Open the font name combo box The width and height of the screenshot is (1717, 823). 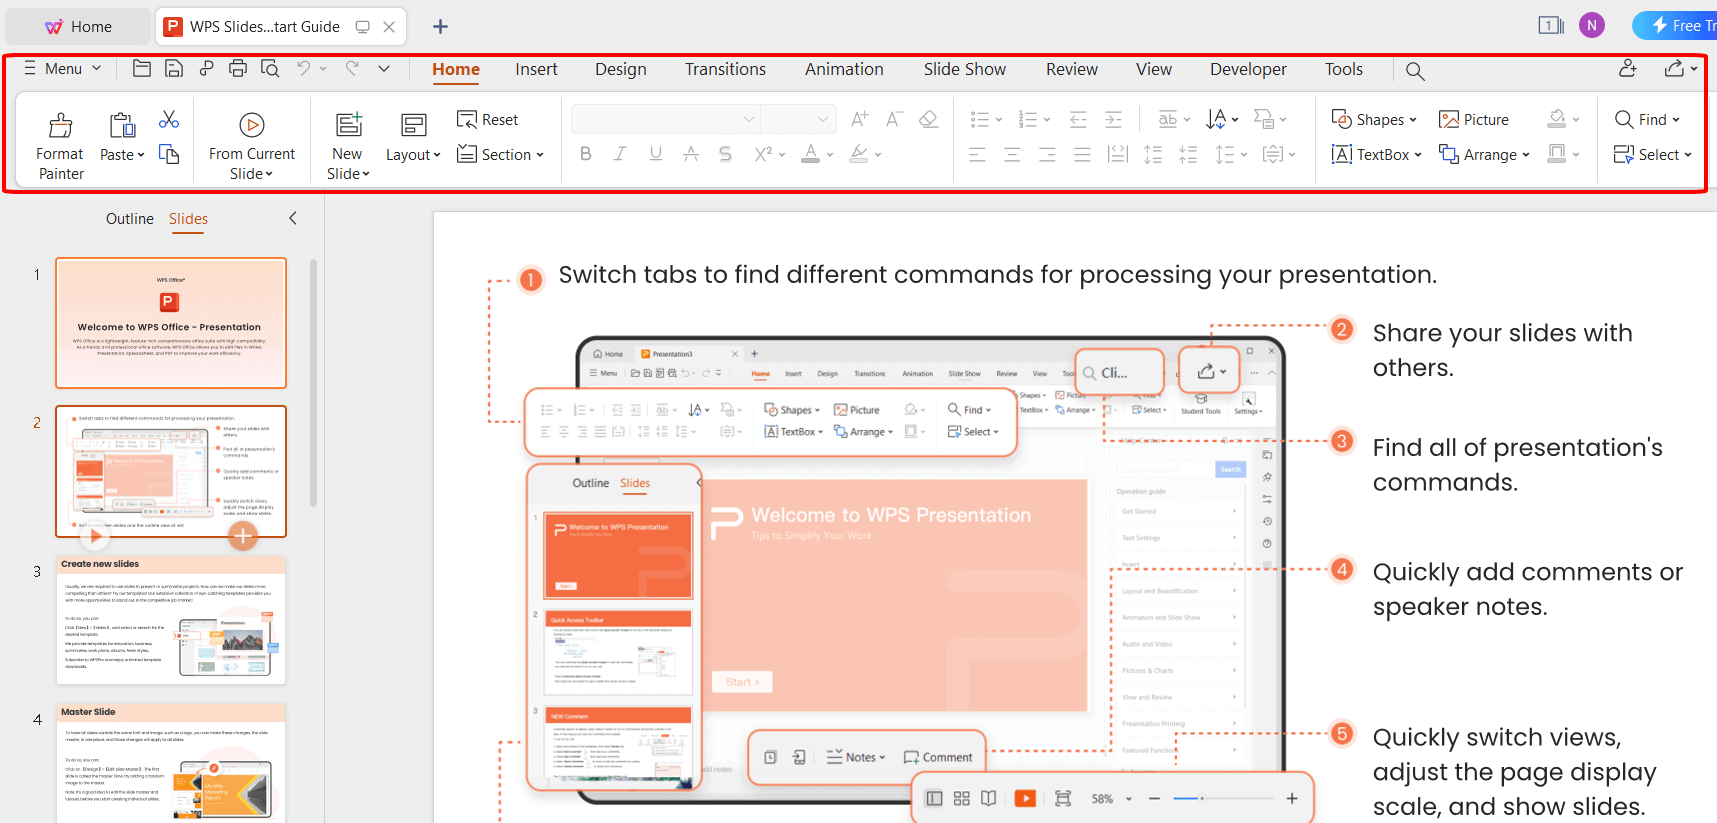tap(666, 119)
